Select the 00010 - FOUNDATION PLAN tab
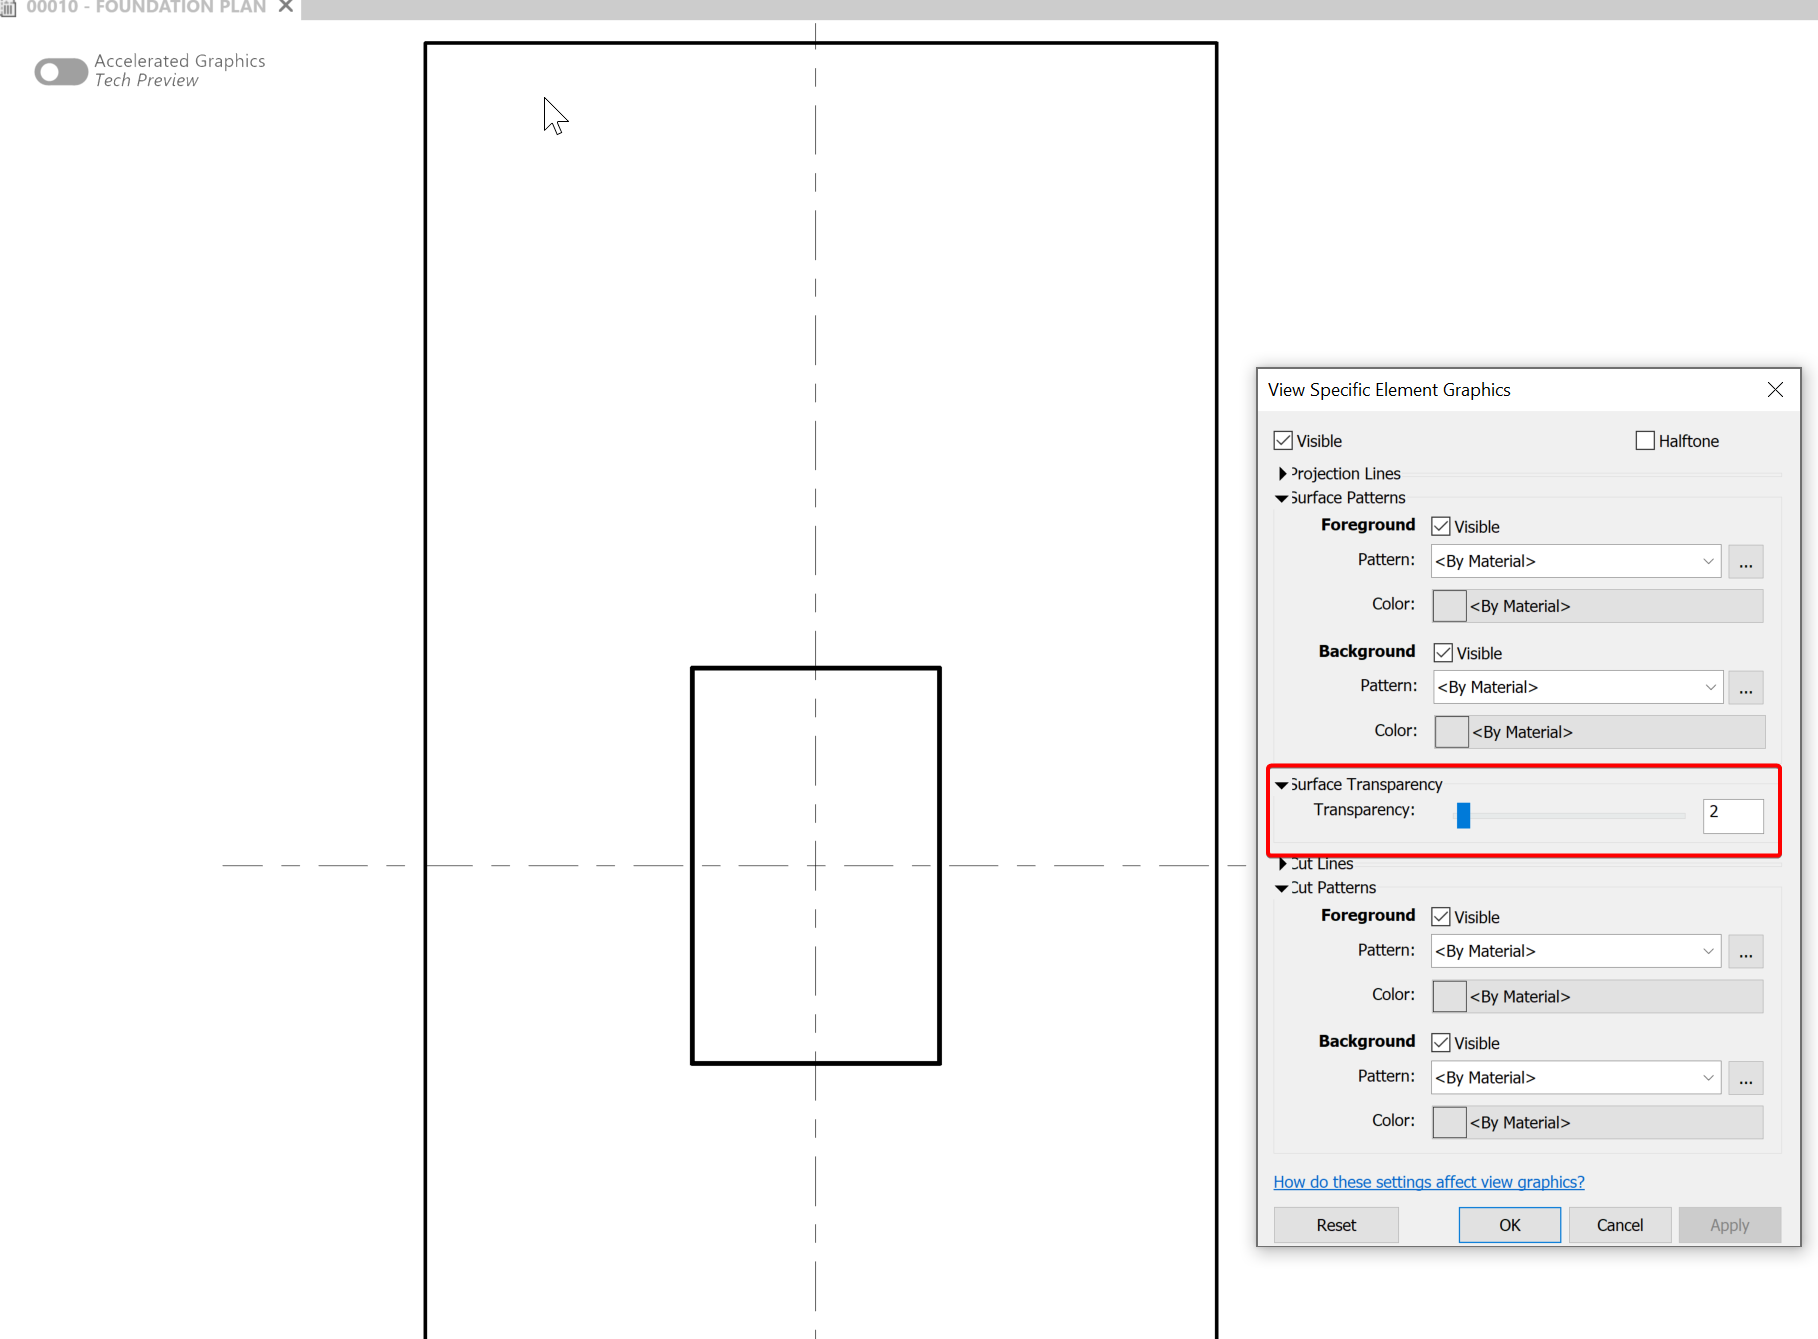1818x1339 pixels. [145, 8]
